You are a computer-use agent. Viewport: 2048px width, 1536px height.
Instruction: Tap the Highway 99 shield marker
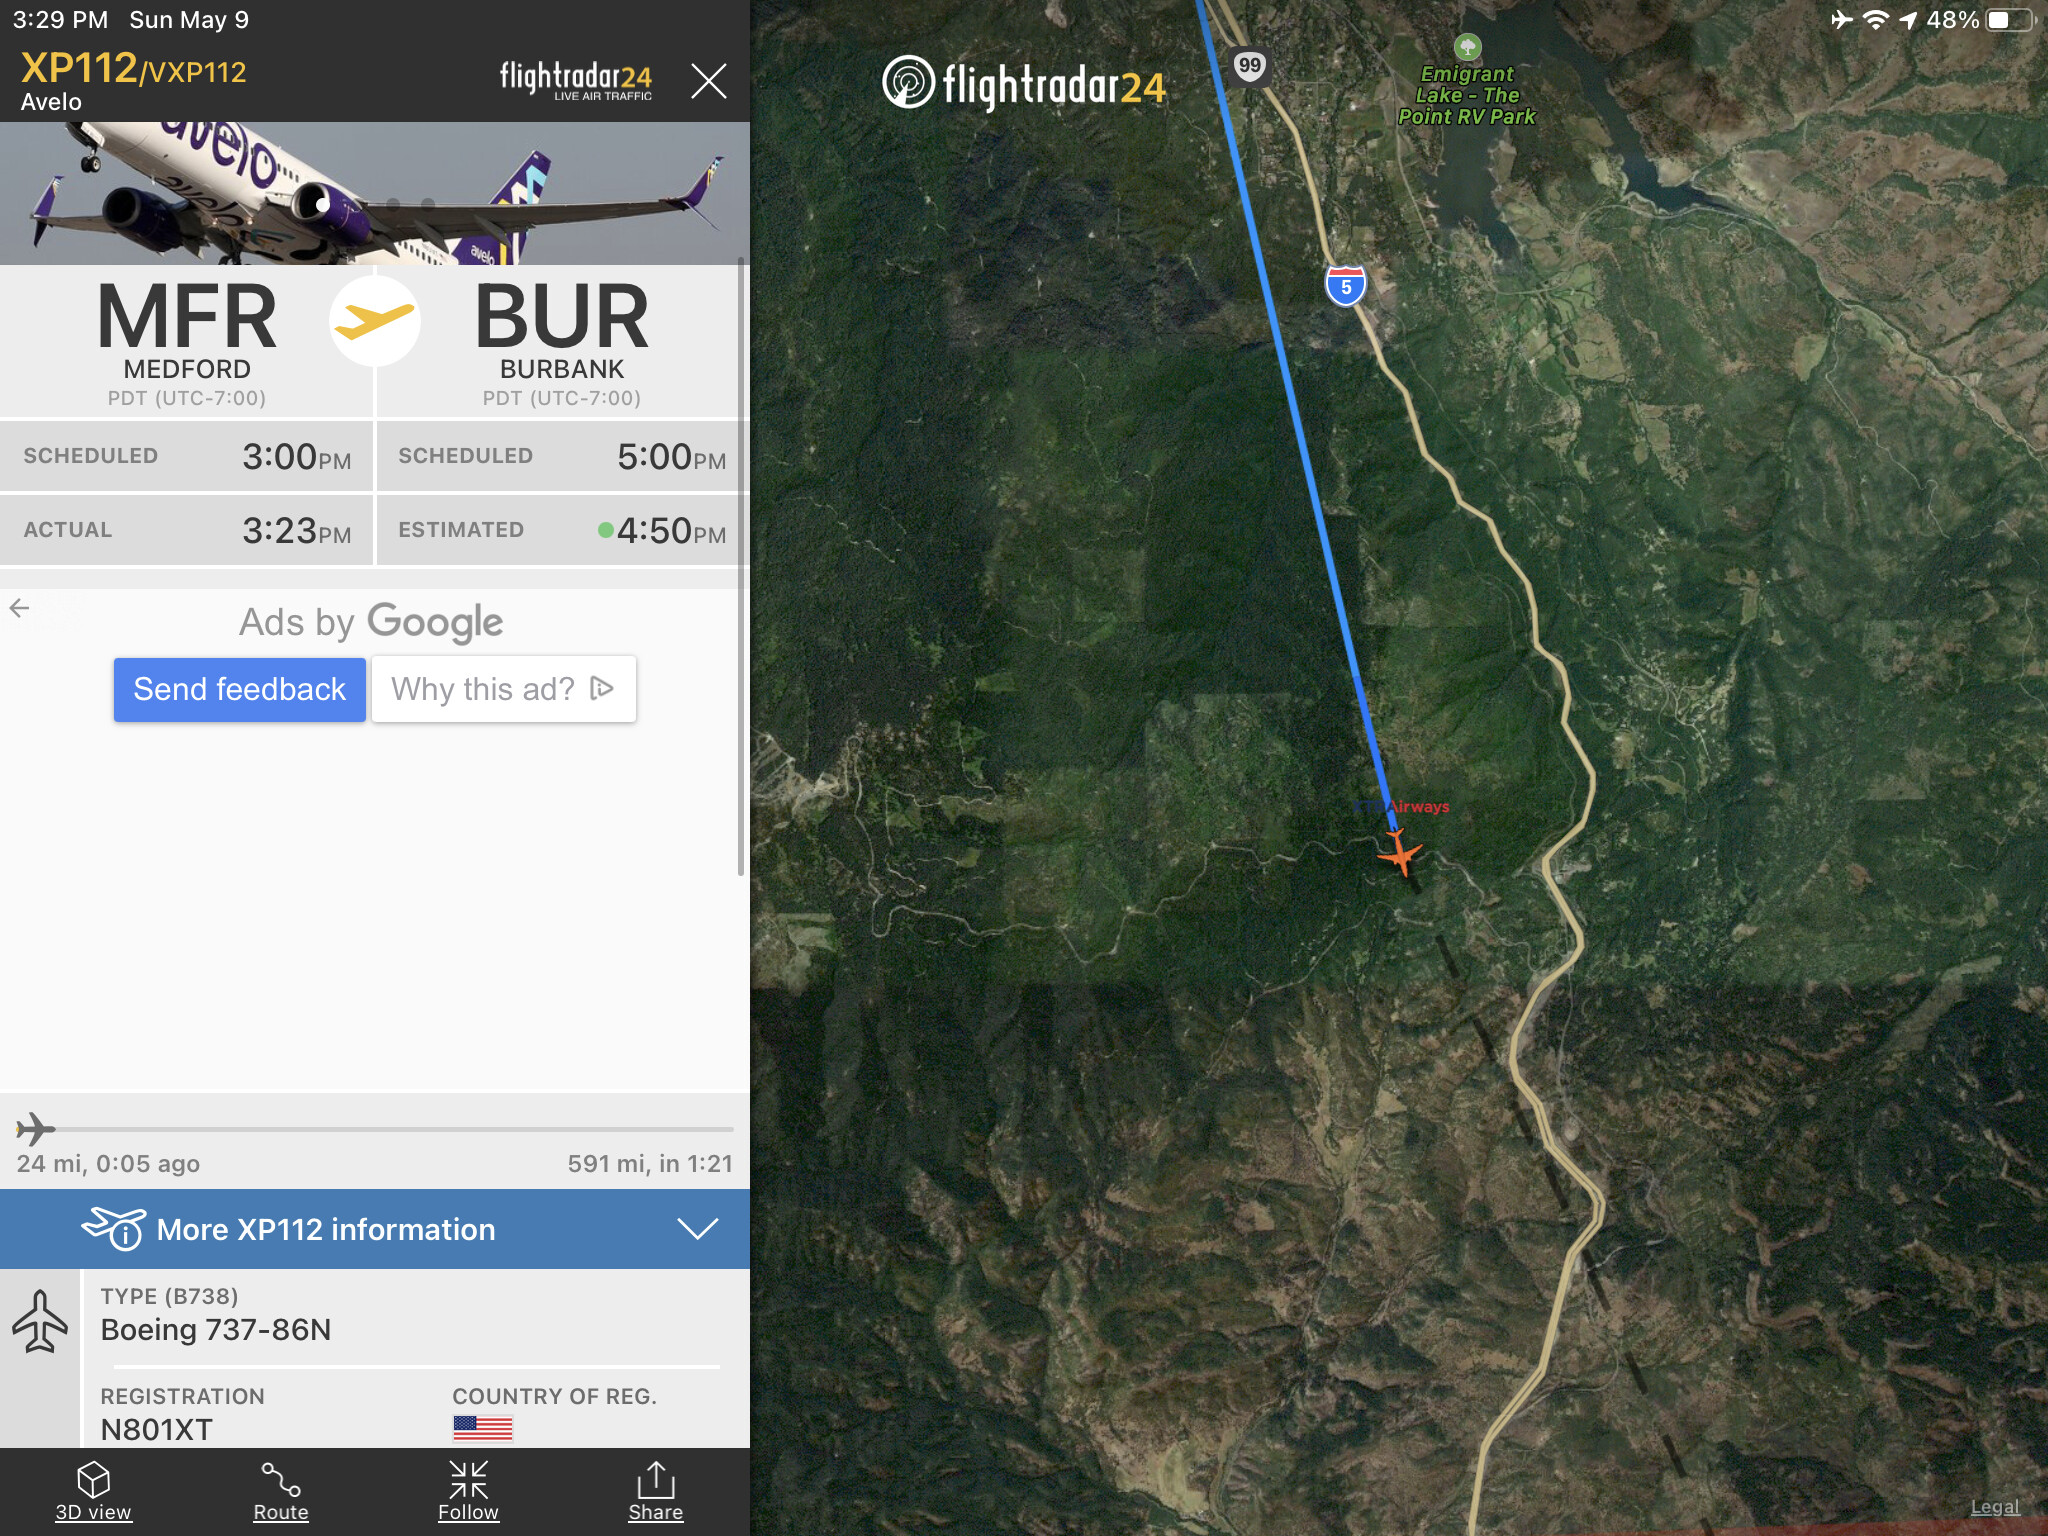[x=1250, y=67]
